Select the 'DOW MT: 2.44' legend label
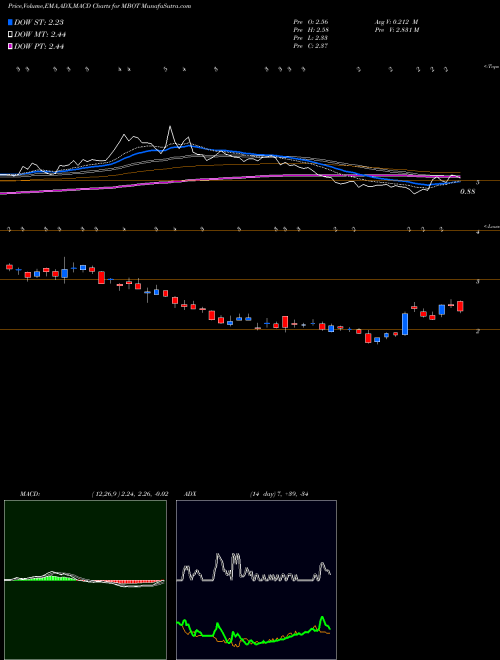This screenshot has height=660, width=500. [x=40, y=35]
